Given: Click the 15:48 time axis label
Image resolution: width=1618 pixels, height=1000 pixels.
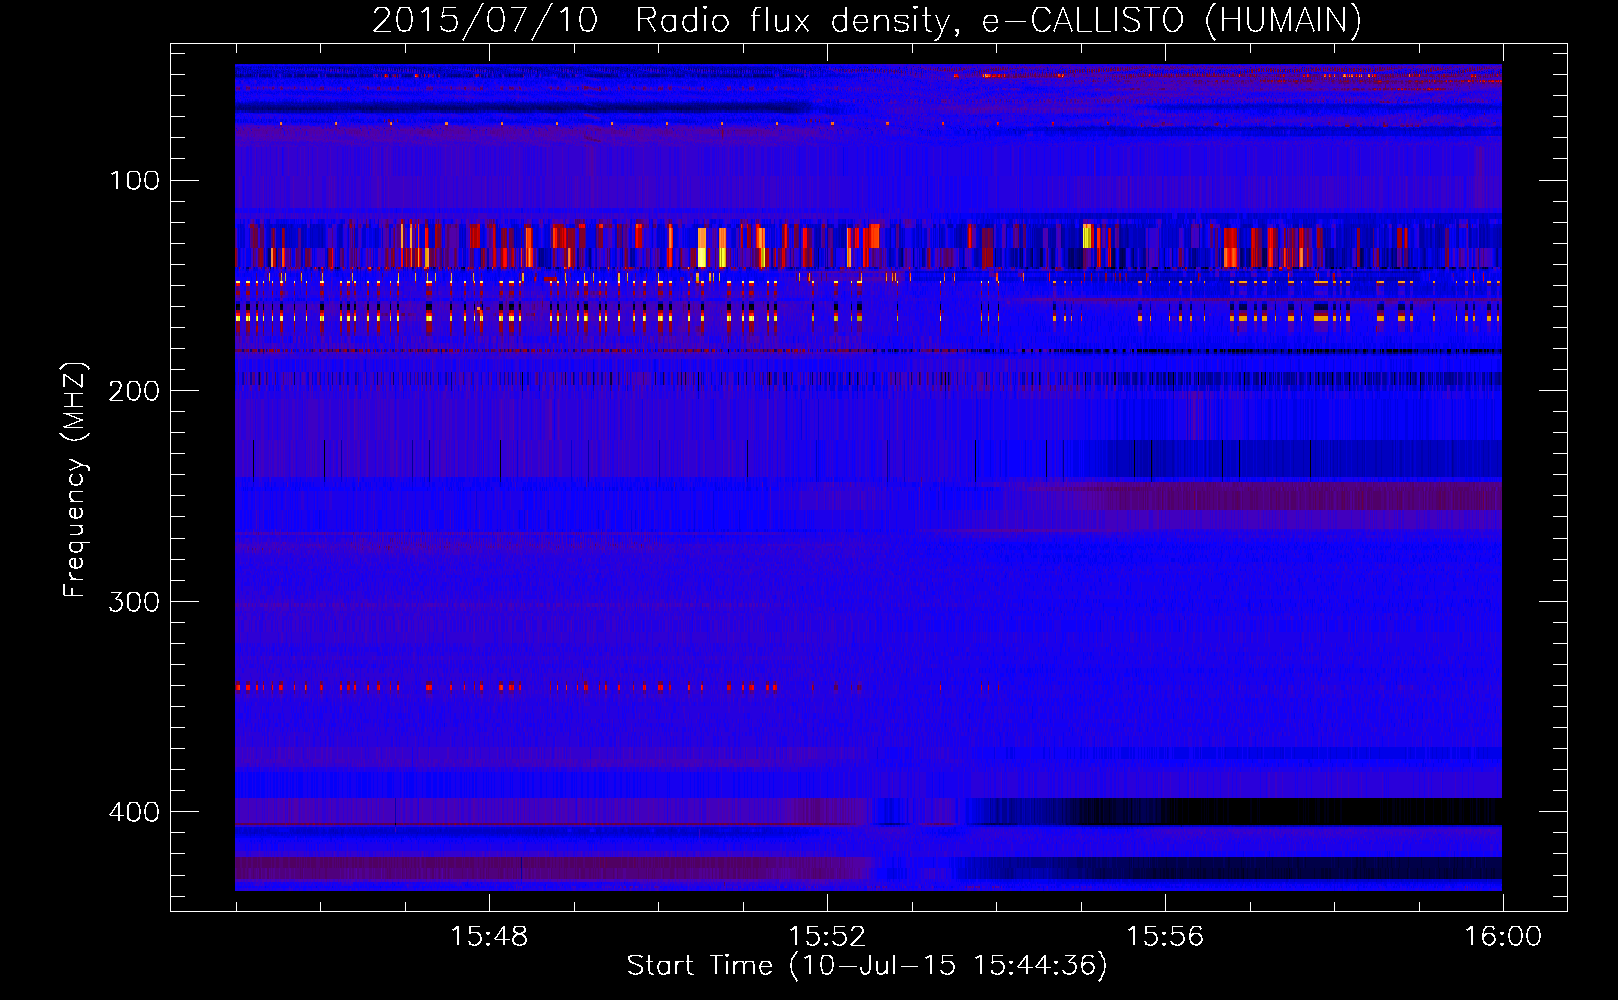Looking at the screenshot, I should tap(489, 937).
